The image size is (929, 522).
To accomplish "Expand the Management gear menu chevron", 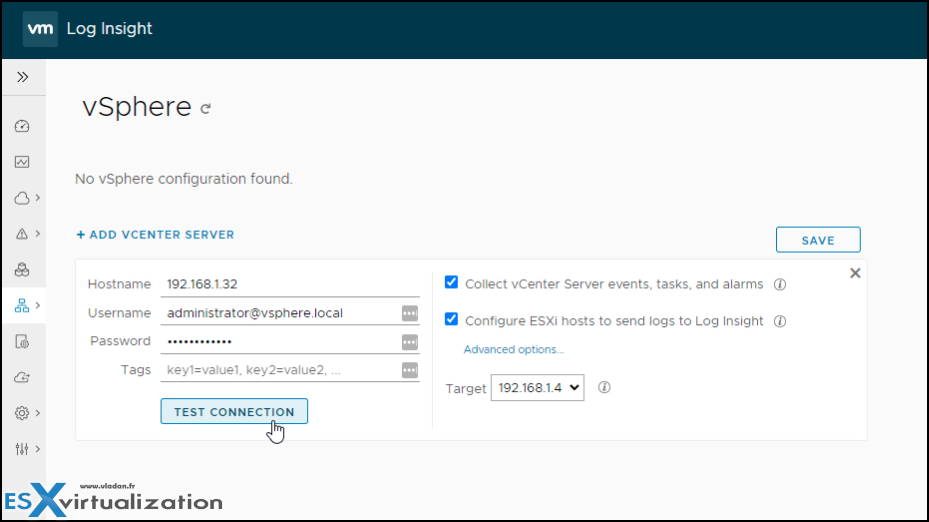I will (x=38, y=413).
